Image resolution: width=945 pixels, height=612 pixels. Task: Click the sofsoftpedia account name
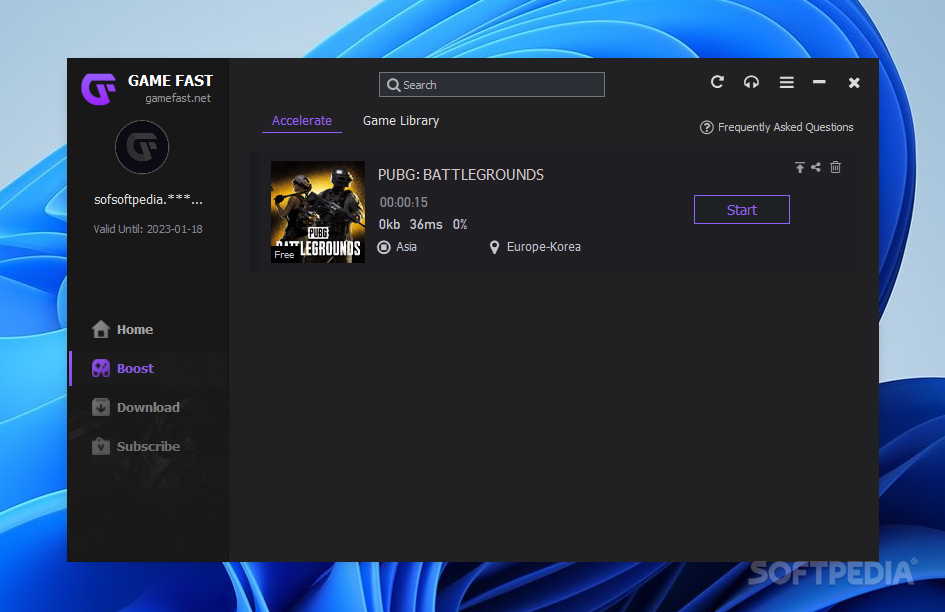point(148,200)
